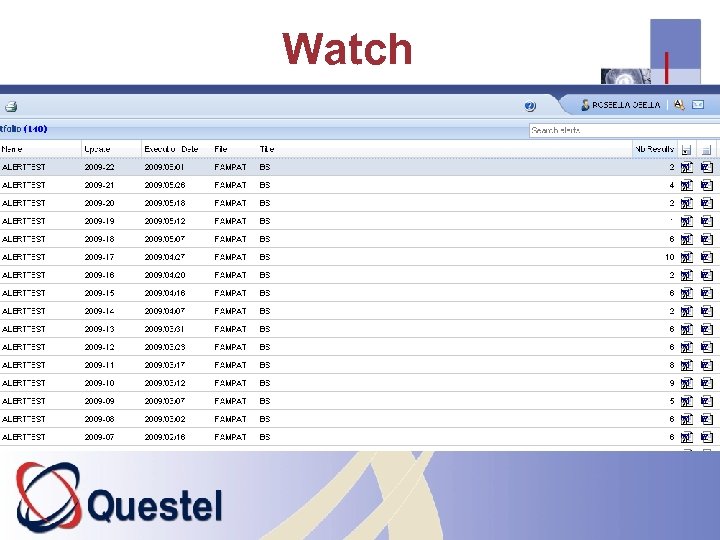The image size is (720, 540).
Task: Select the execution date 2009/03/23
Action: [x=165, y=347]
